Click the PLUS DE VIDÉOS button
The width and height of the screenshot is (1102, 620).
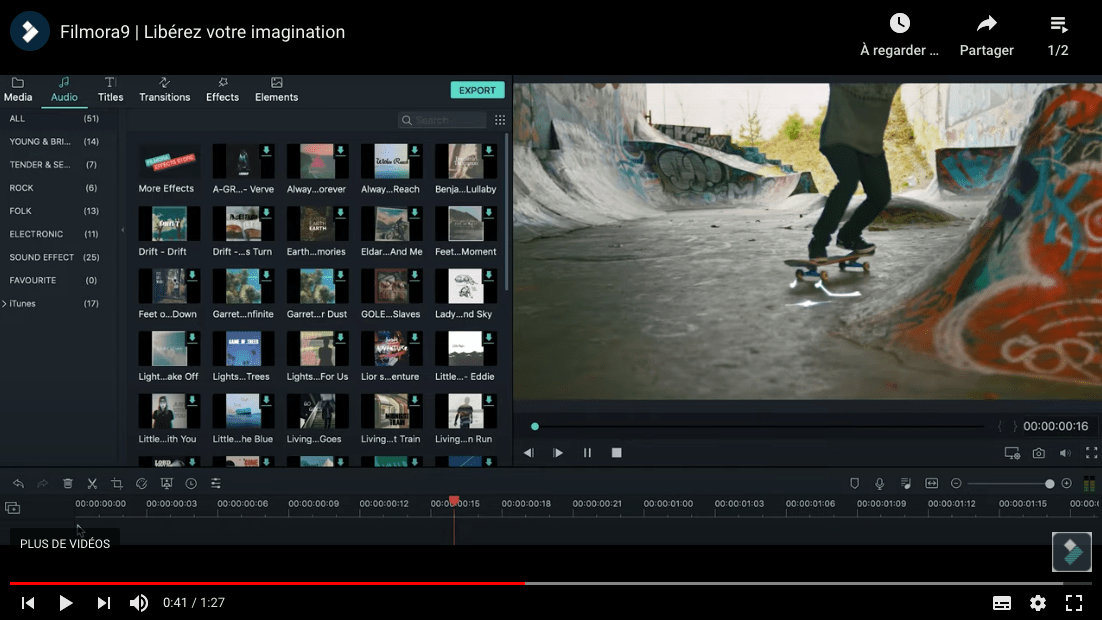(65, 543)
